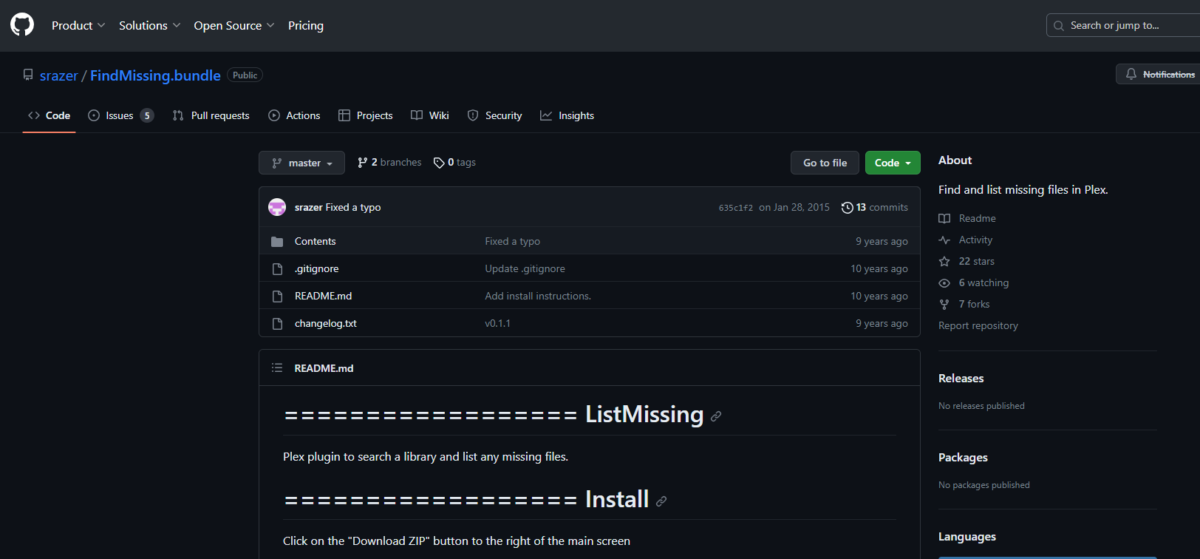The height and width of the screenshot is (559, 1200).
Task: Click the file icon beside README.md row
Action: coord(277,296)
